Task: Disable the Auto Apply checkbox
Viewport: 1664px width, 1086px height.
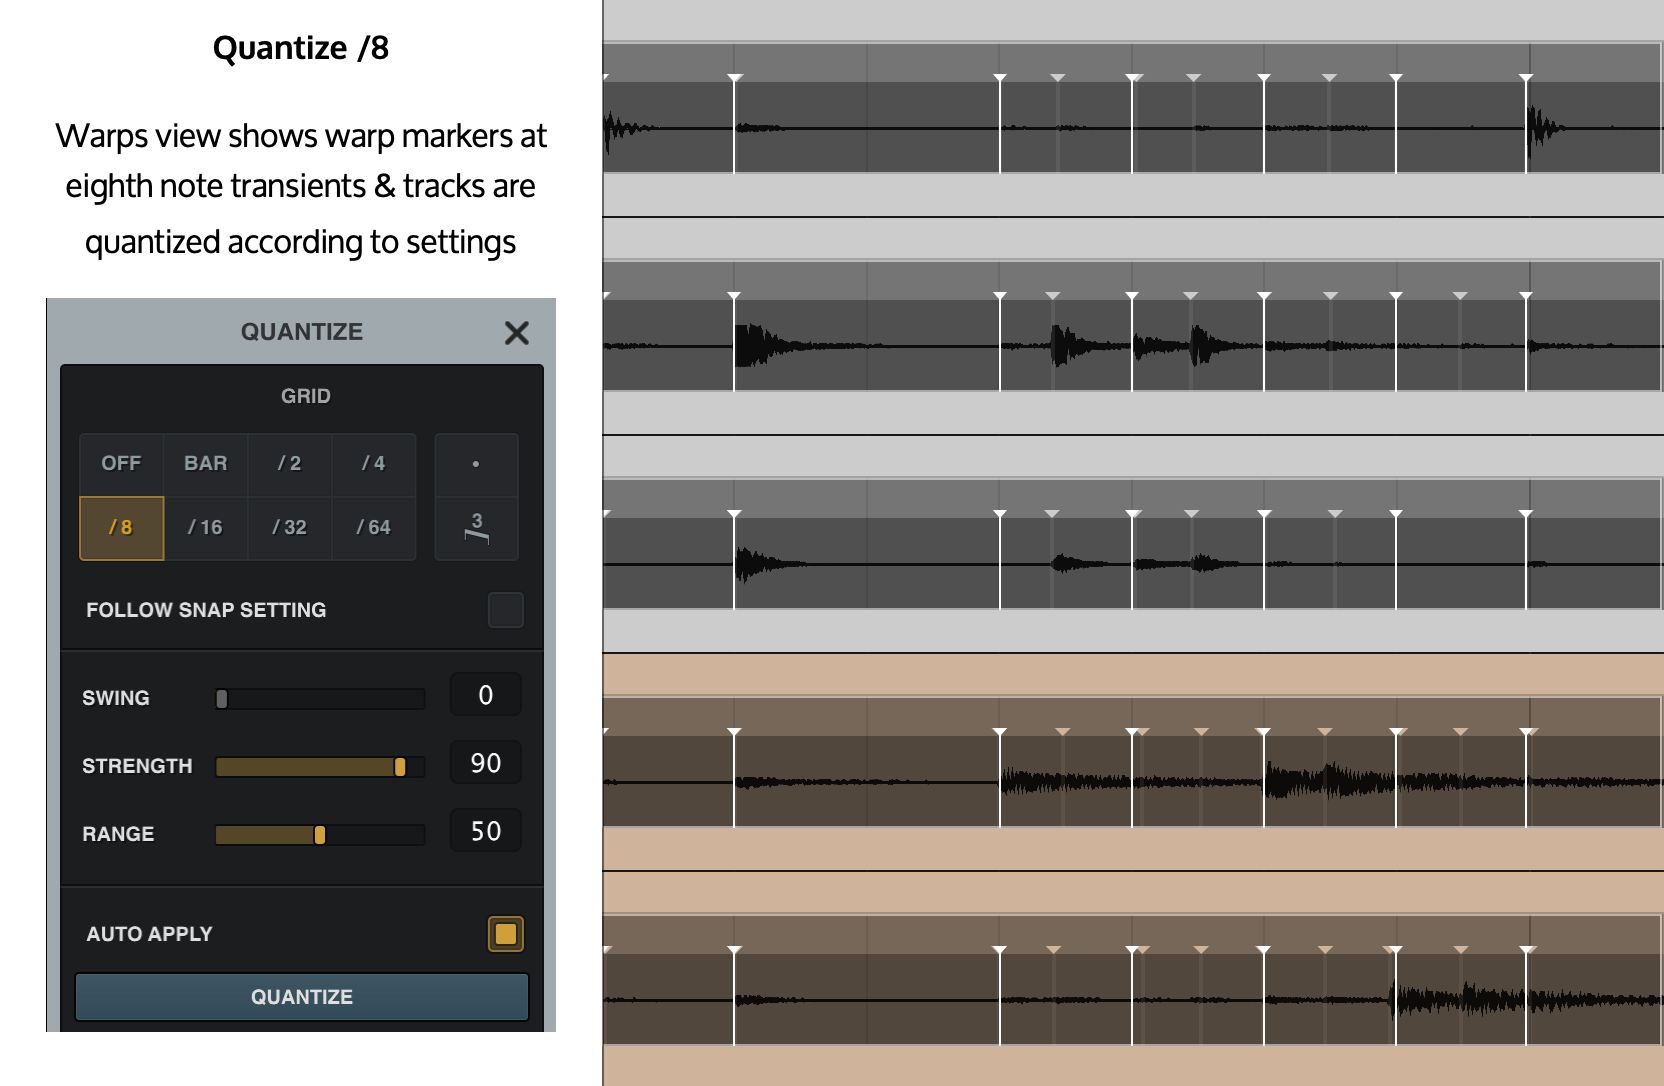Action: coord(506,934)
